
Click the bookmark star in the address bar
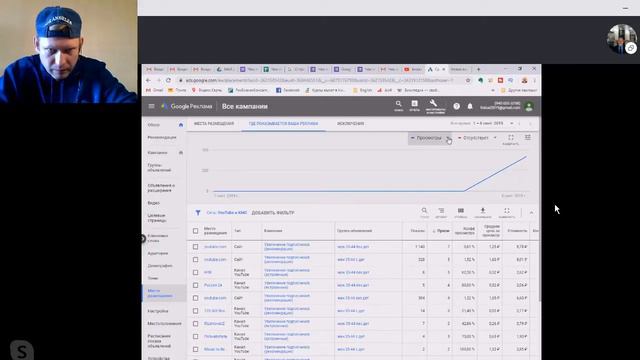(468, 80)
